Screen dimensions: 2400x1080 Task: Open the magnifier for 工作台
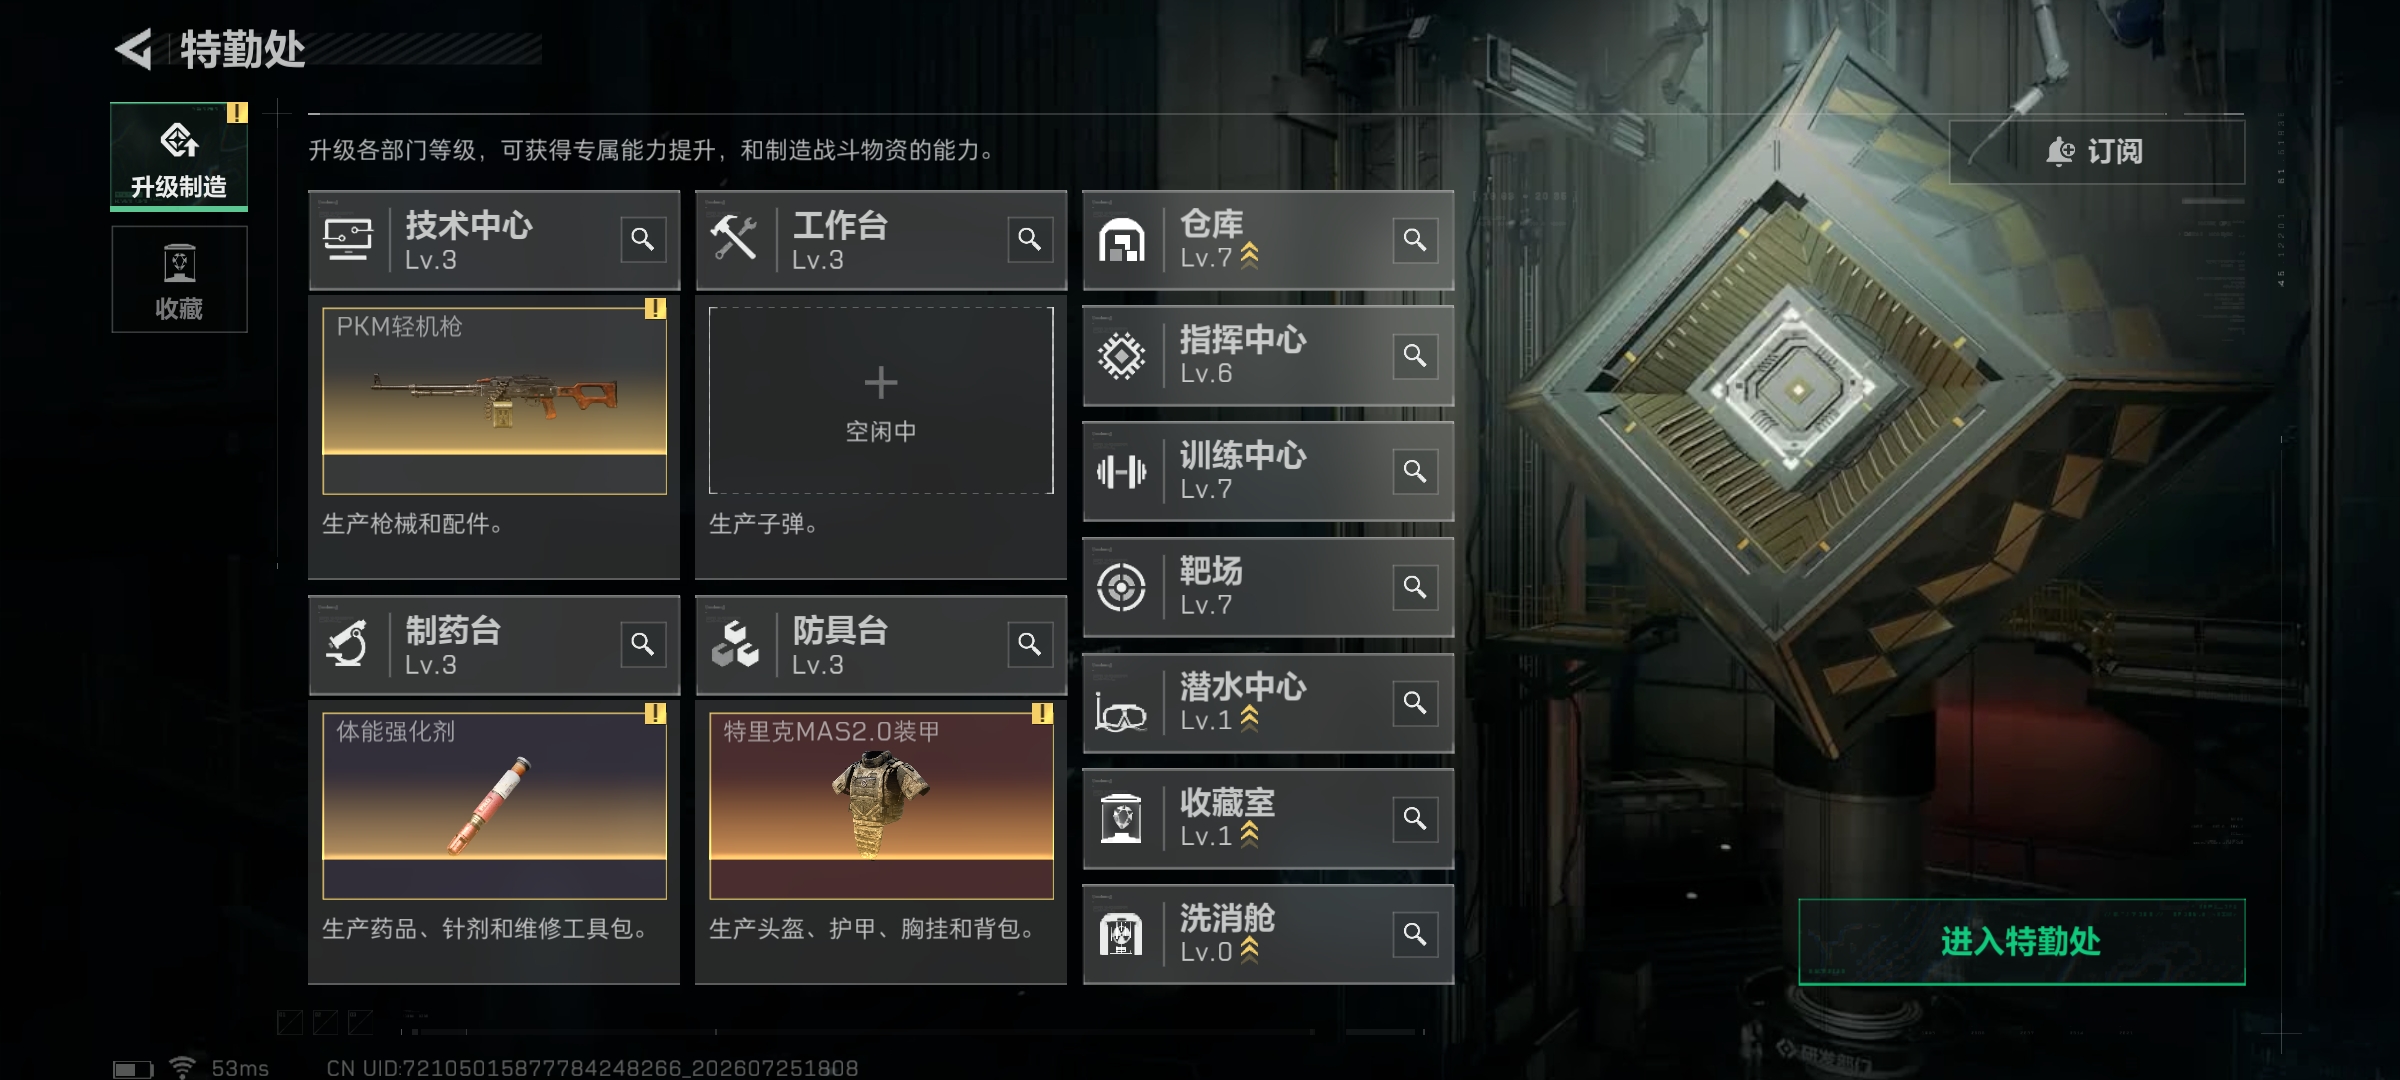click(1030, 240)
